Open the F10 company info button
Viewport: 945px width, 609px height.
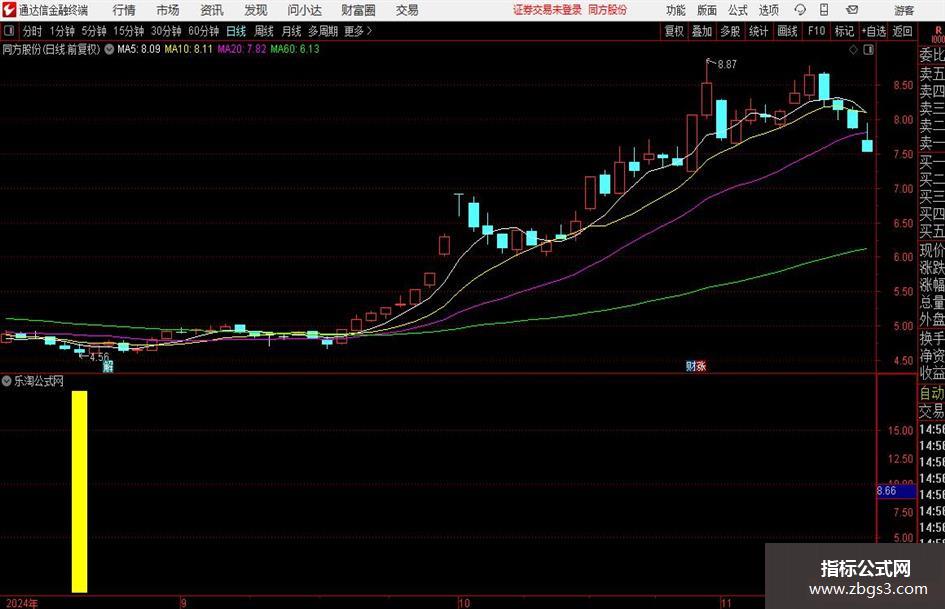(x=816, y=31)
